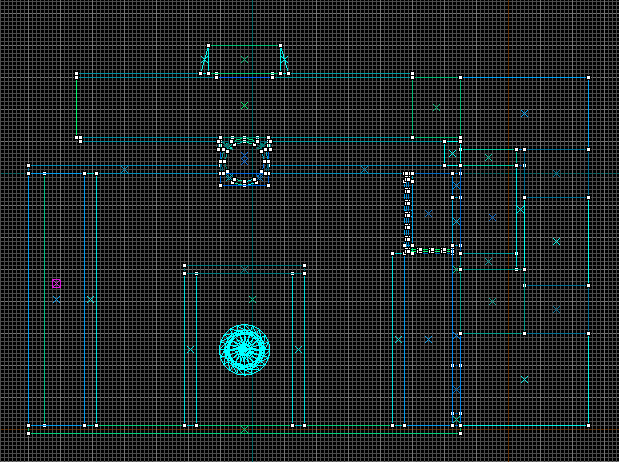Click the center X of the trapezoid brush
The height and width of the screenshot is (462, 619).
point(244,60)
